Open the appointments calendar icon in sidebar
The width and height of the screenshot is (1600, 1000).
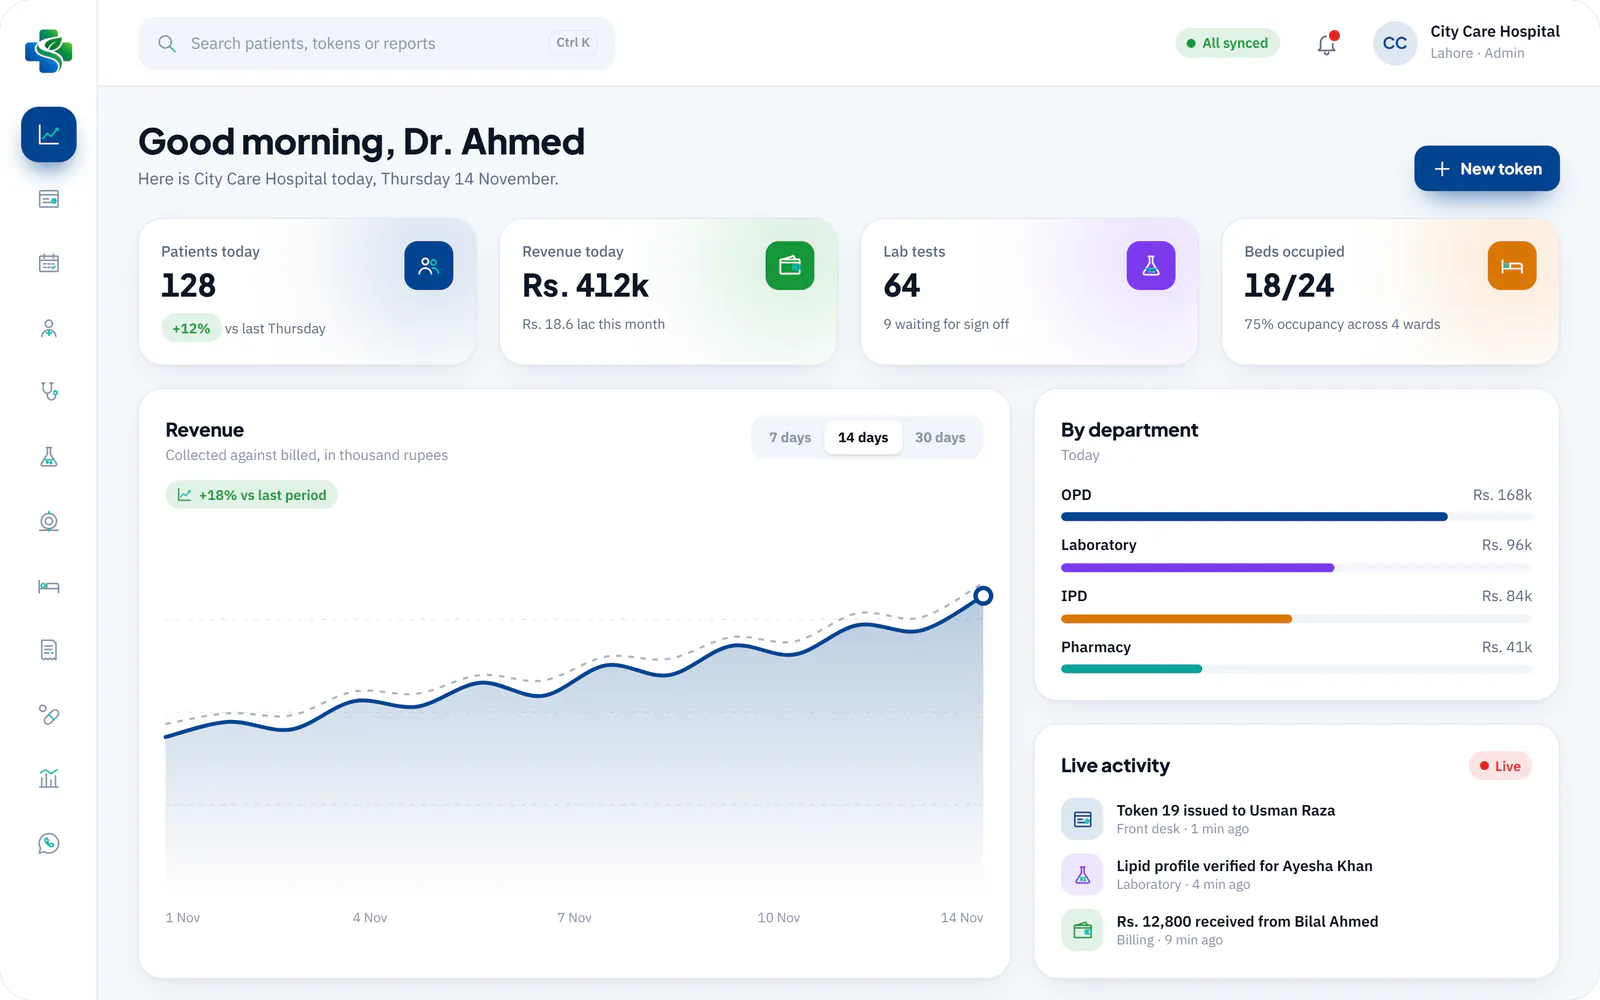(x=49, y=263)
